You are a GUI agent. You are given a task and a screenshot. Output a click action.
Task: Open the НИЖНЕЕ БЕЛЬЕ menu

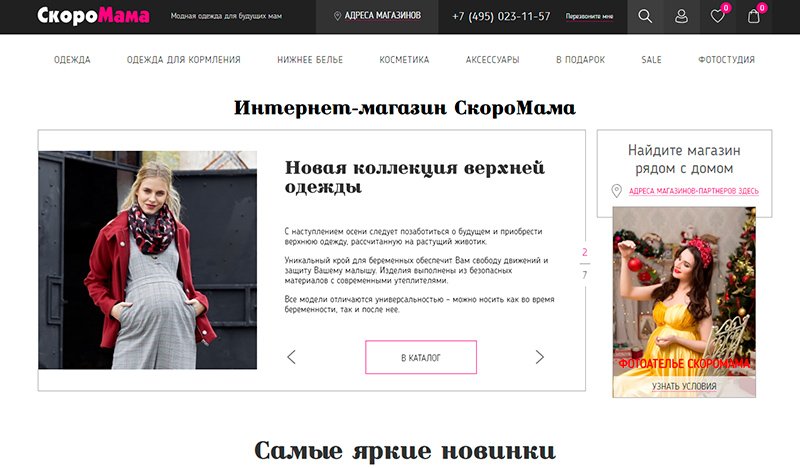point(310,60)
